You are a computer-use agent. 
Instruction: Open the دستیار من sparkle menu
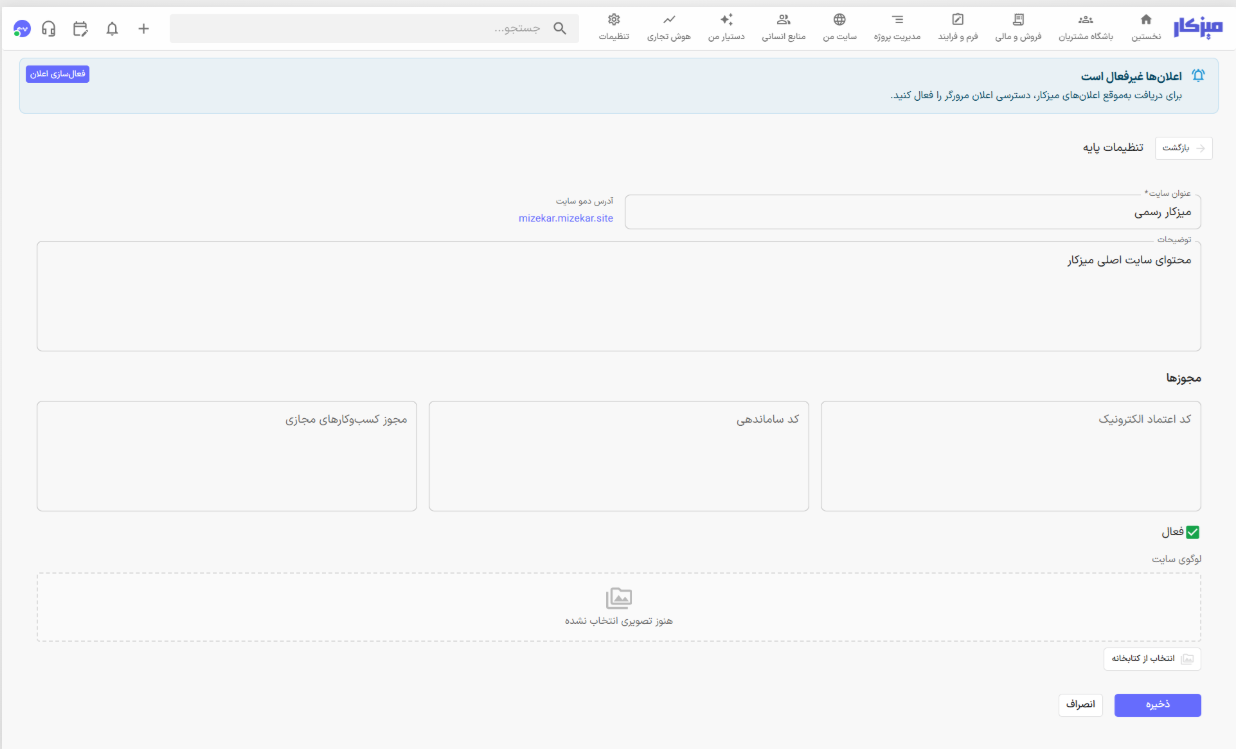727,27
